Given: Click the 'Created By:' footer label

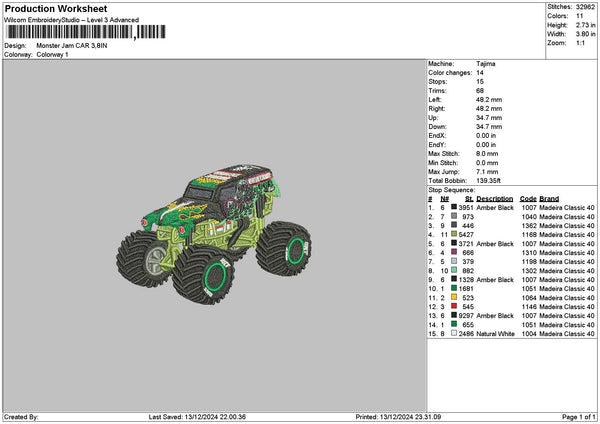Looking at the screenshot, I should click(x=21, y=417).
